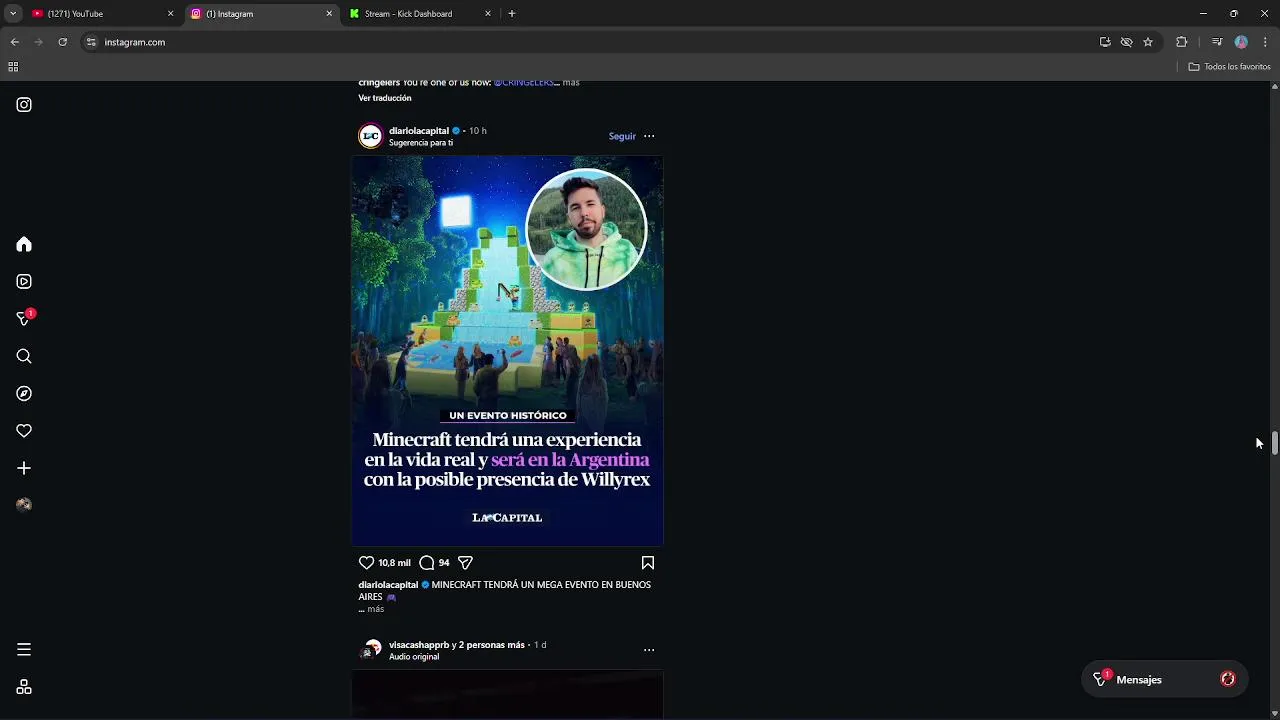This screenshot has width=1280, height=720.
Task: Like the diariolacapital post
Action: pyautogui.click(x=366, y=563)
